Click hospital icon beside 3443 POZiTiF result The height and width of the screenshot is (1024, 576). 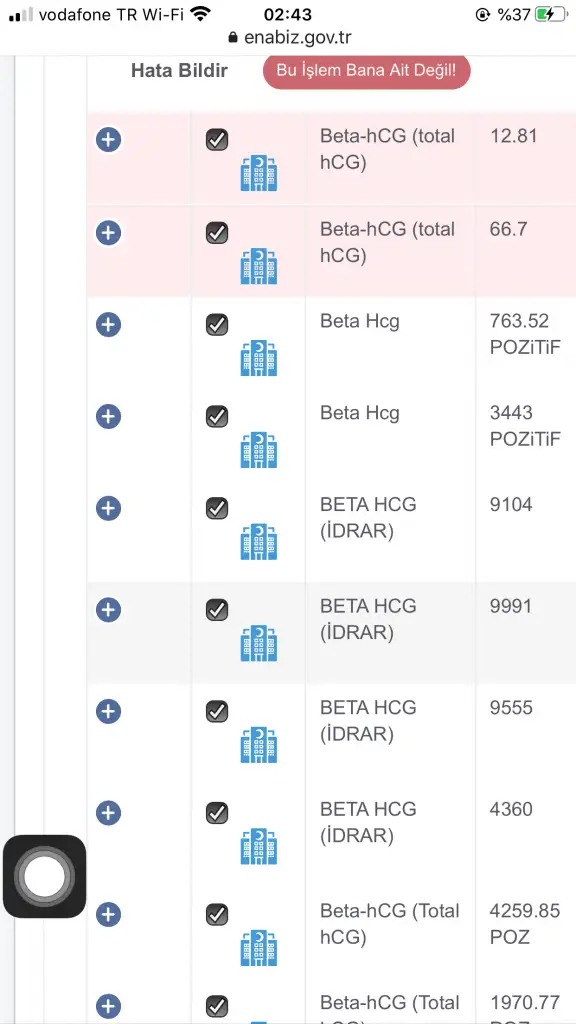259,449
